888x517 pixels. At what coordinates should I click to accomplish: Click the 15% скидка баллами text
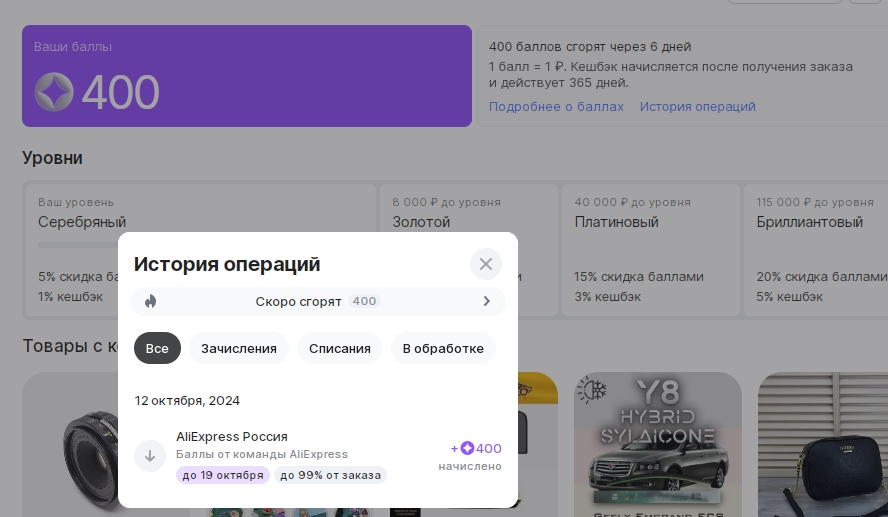[639, 277]
